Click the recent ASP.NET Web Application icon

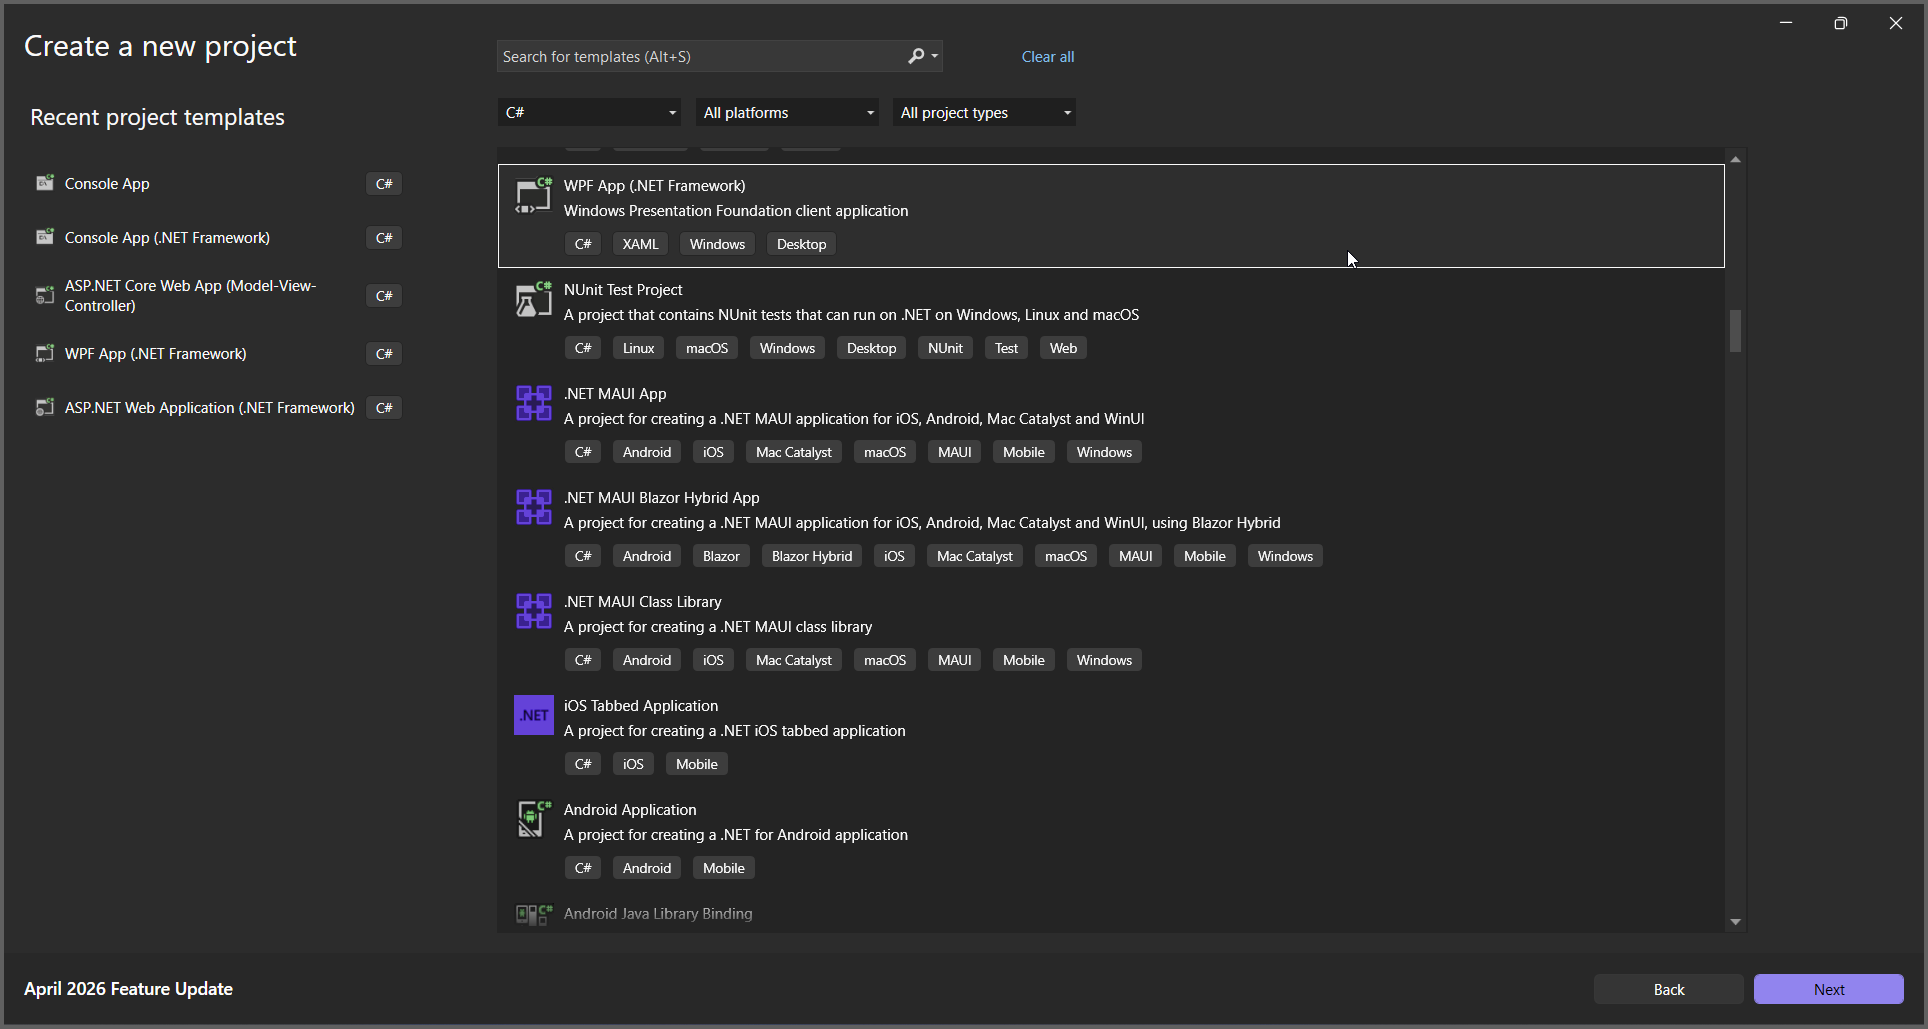click(44, 407)
